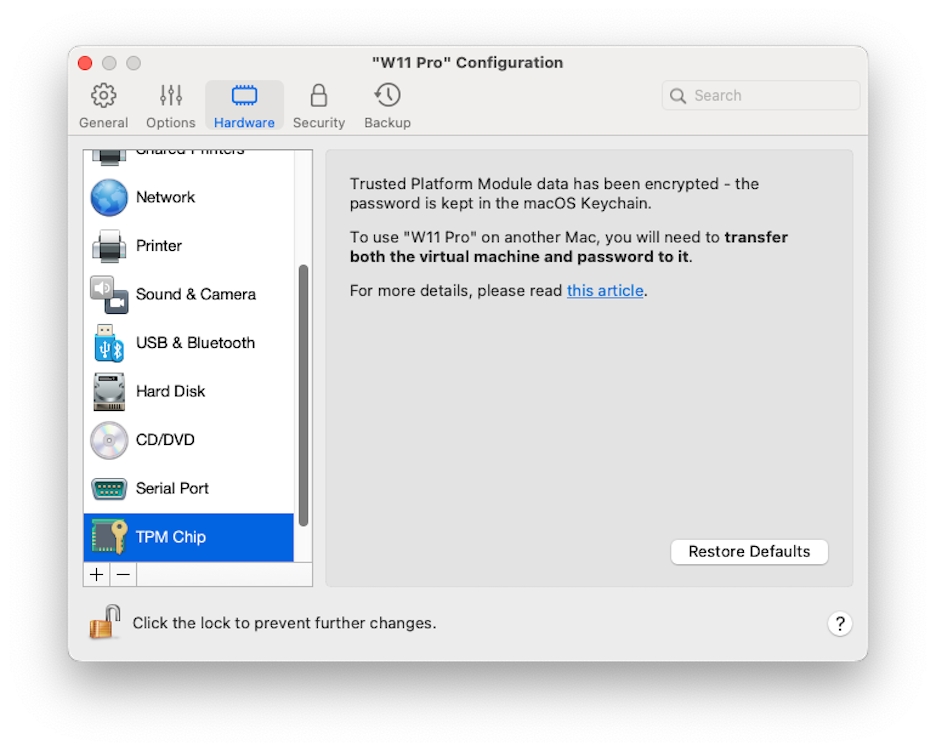Click the plus button to add device
Screen dimensions: 936x751
[97, 575]
